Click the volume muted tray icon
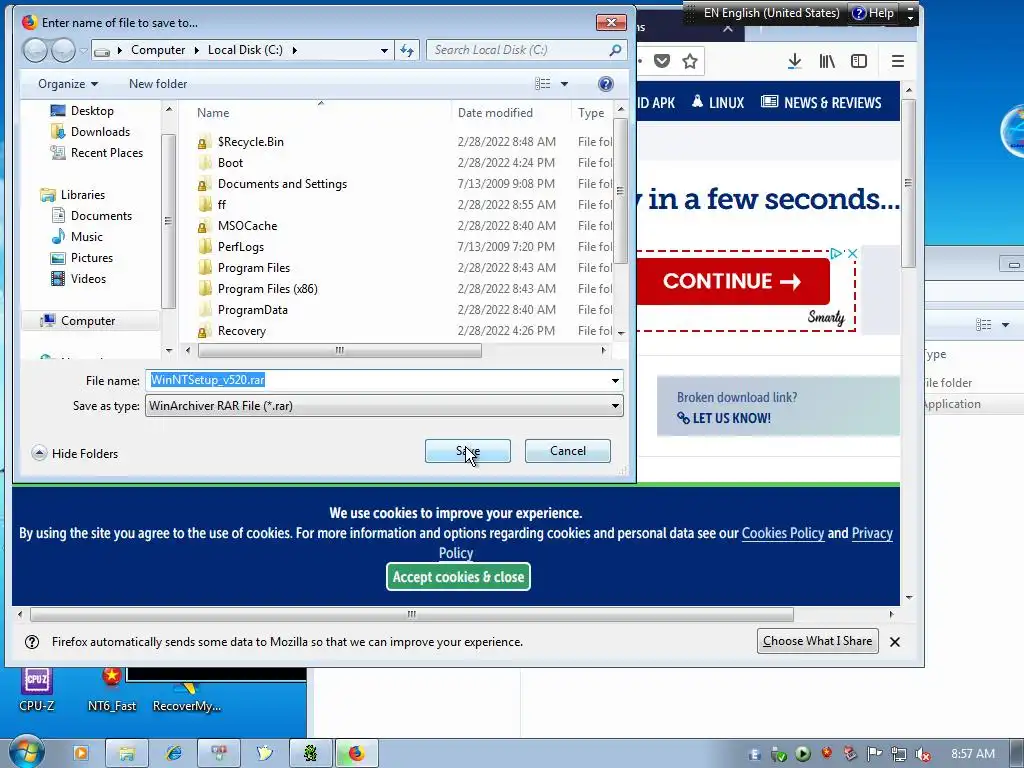This screenshot has width=1024, height=768. [x=923, y=754]
